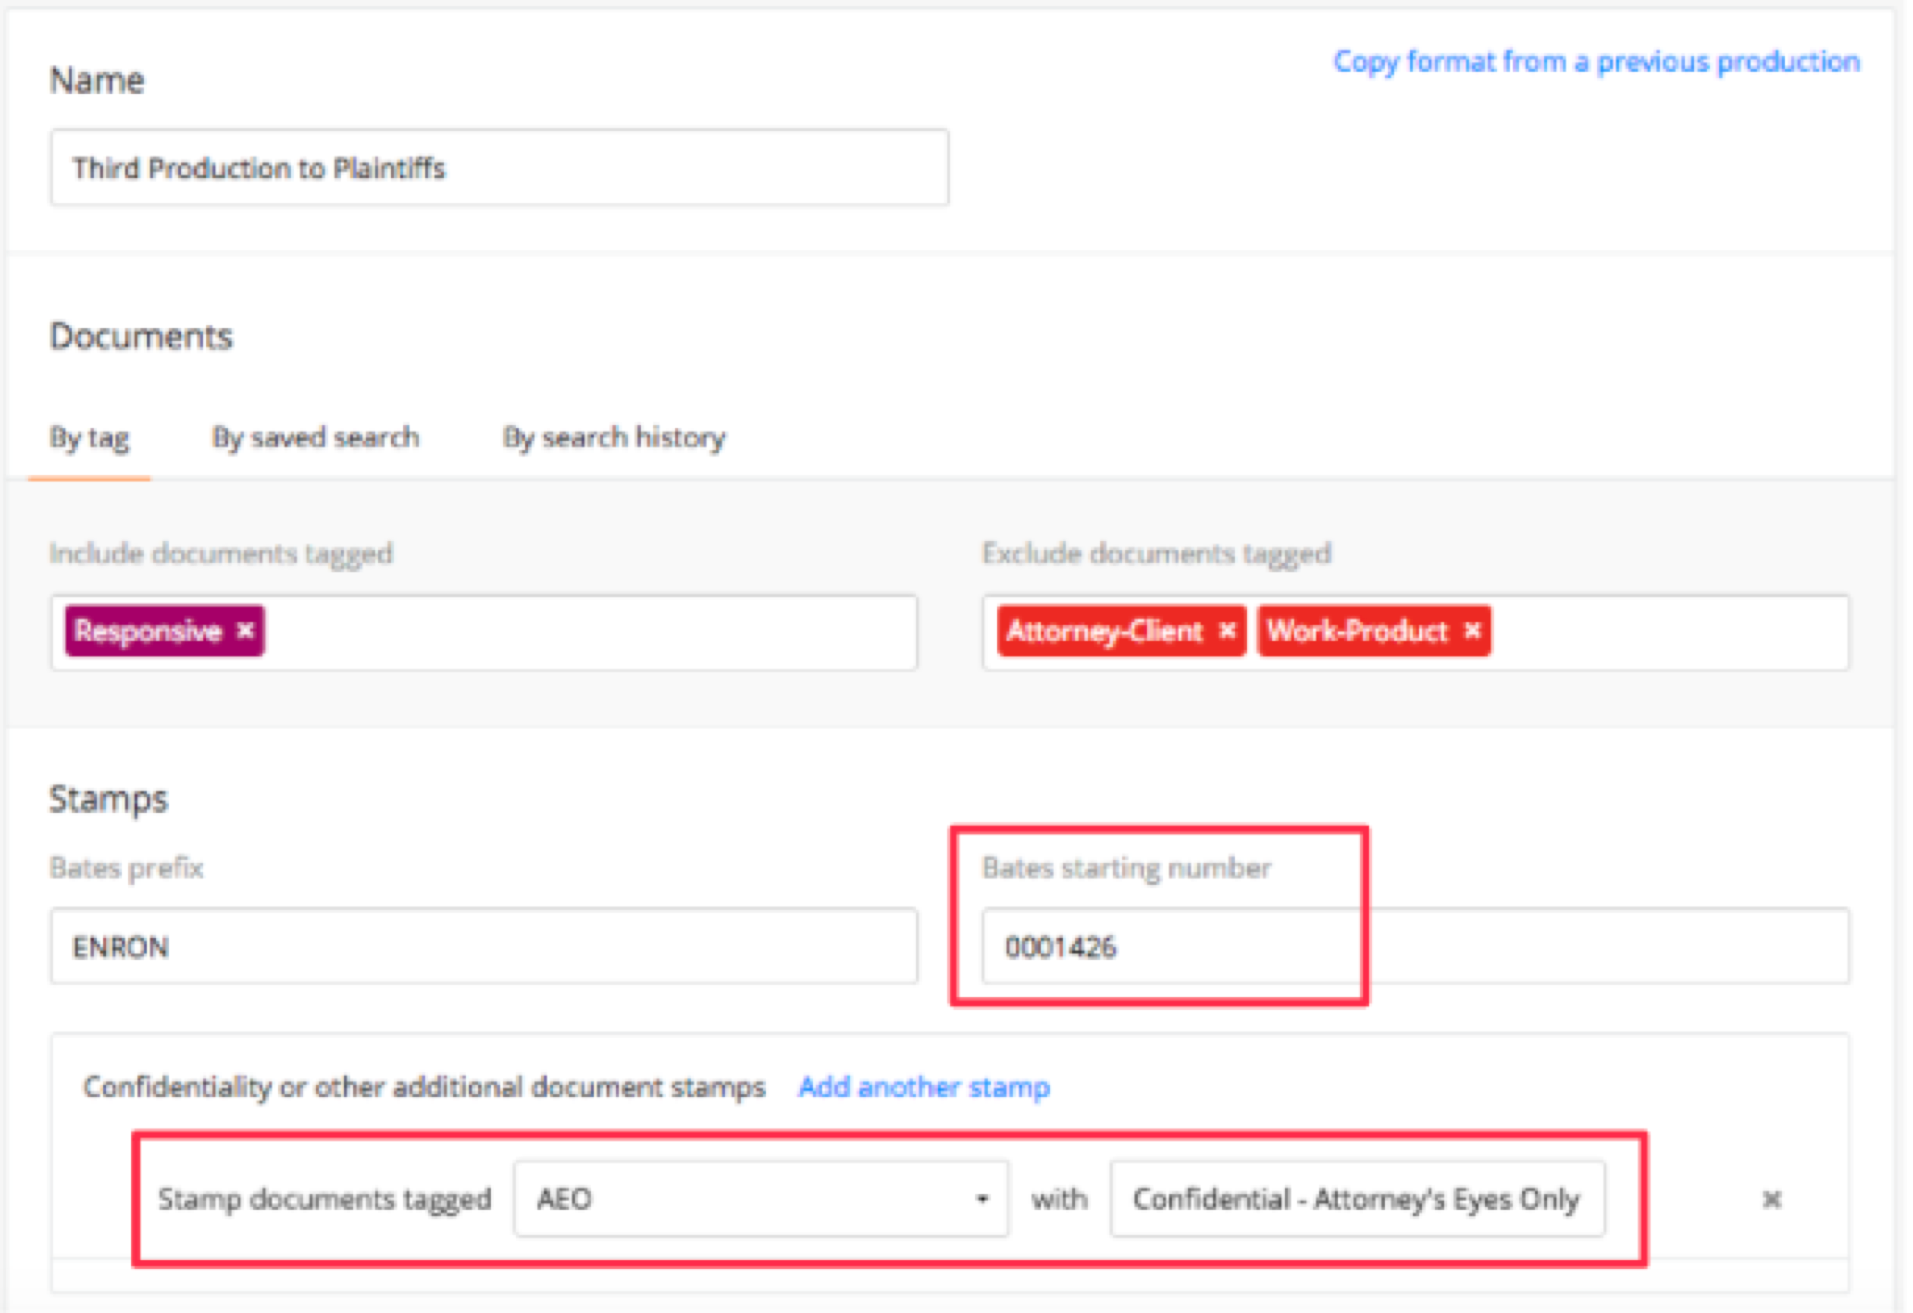
Task: Click the Stamp documents tagged label
Action: click(x=325, y=1199)
